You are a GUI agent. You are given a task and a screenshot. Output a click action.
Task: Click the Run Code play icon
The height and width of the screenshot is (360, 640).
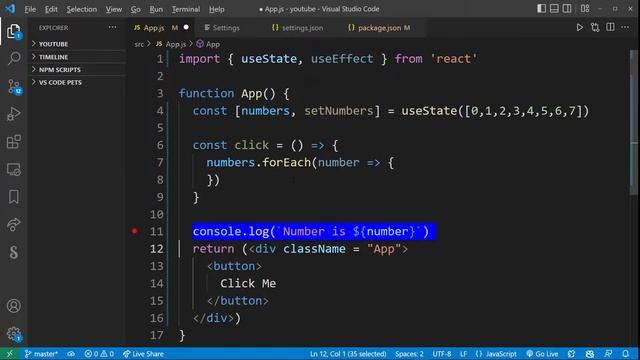tap(579, 28)
